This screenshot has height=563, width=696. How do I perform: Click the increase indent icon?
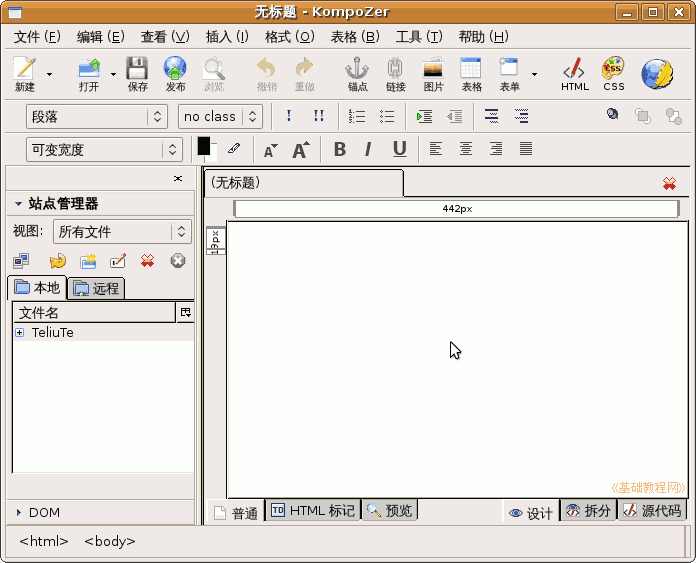424,116
